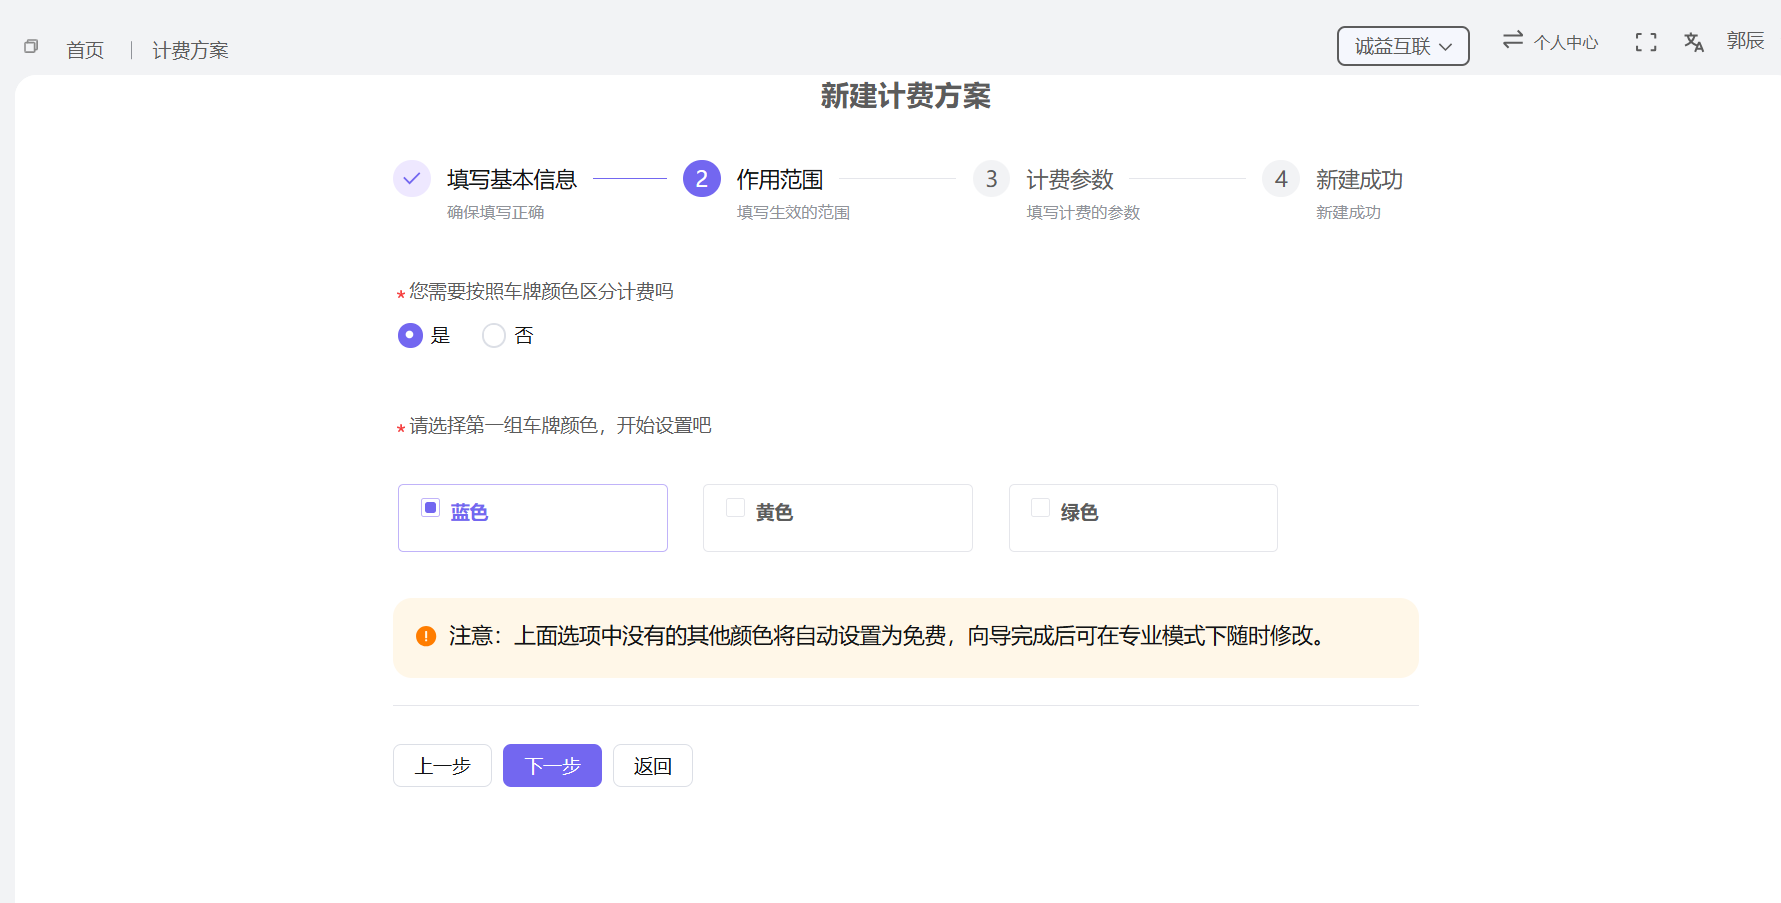This screenshot has height=903, width=1781.
Task: Click the fullscreen expand icon in header
Action: [x=1646, y=42]
